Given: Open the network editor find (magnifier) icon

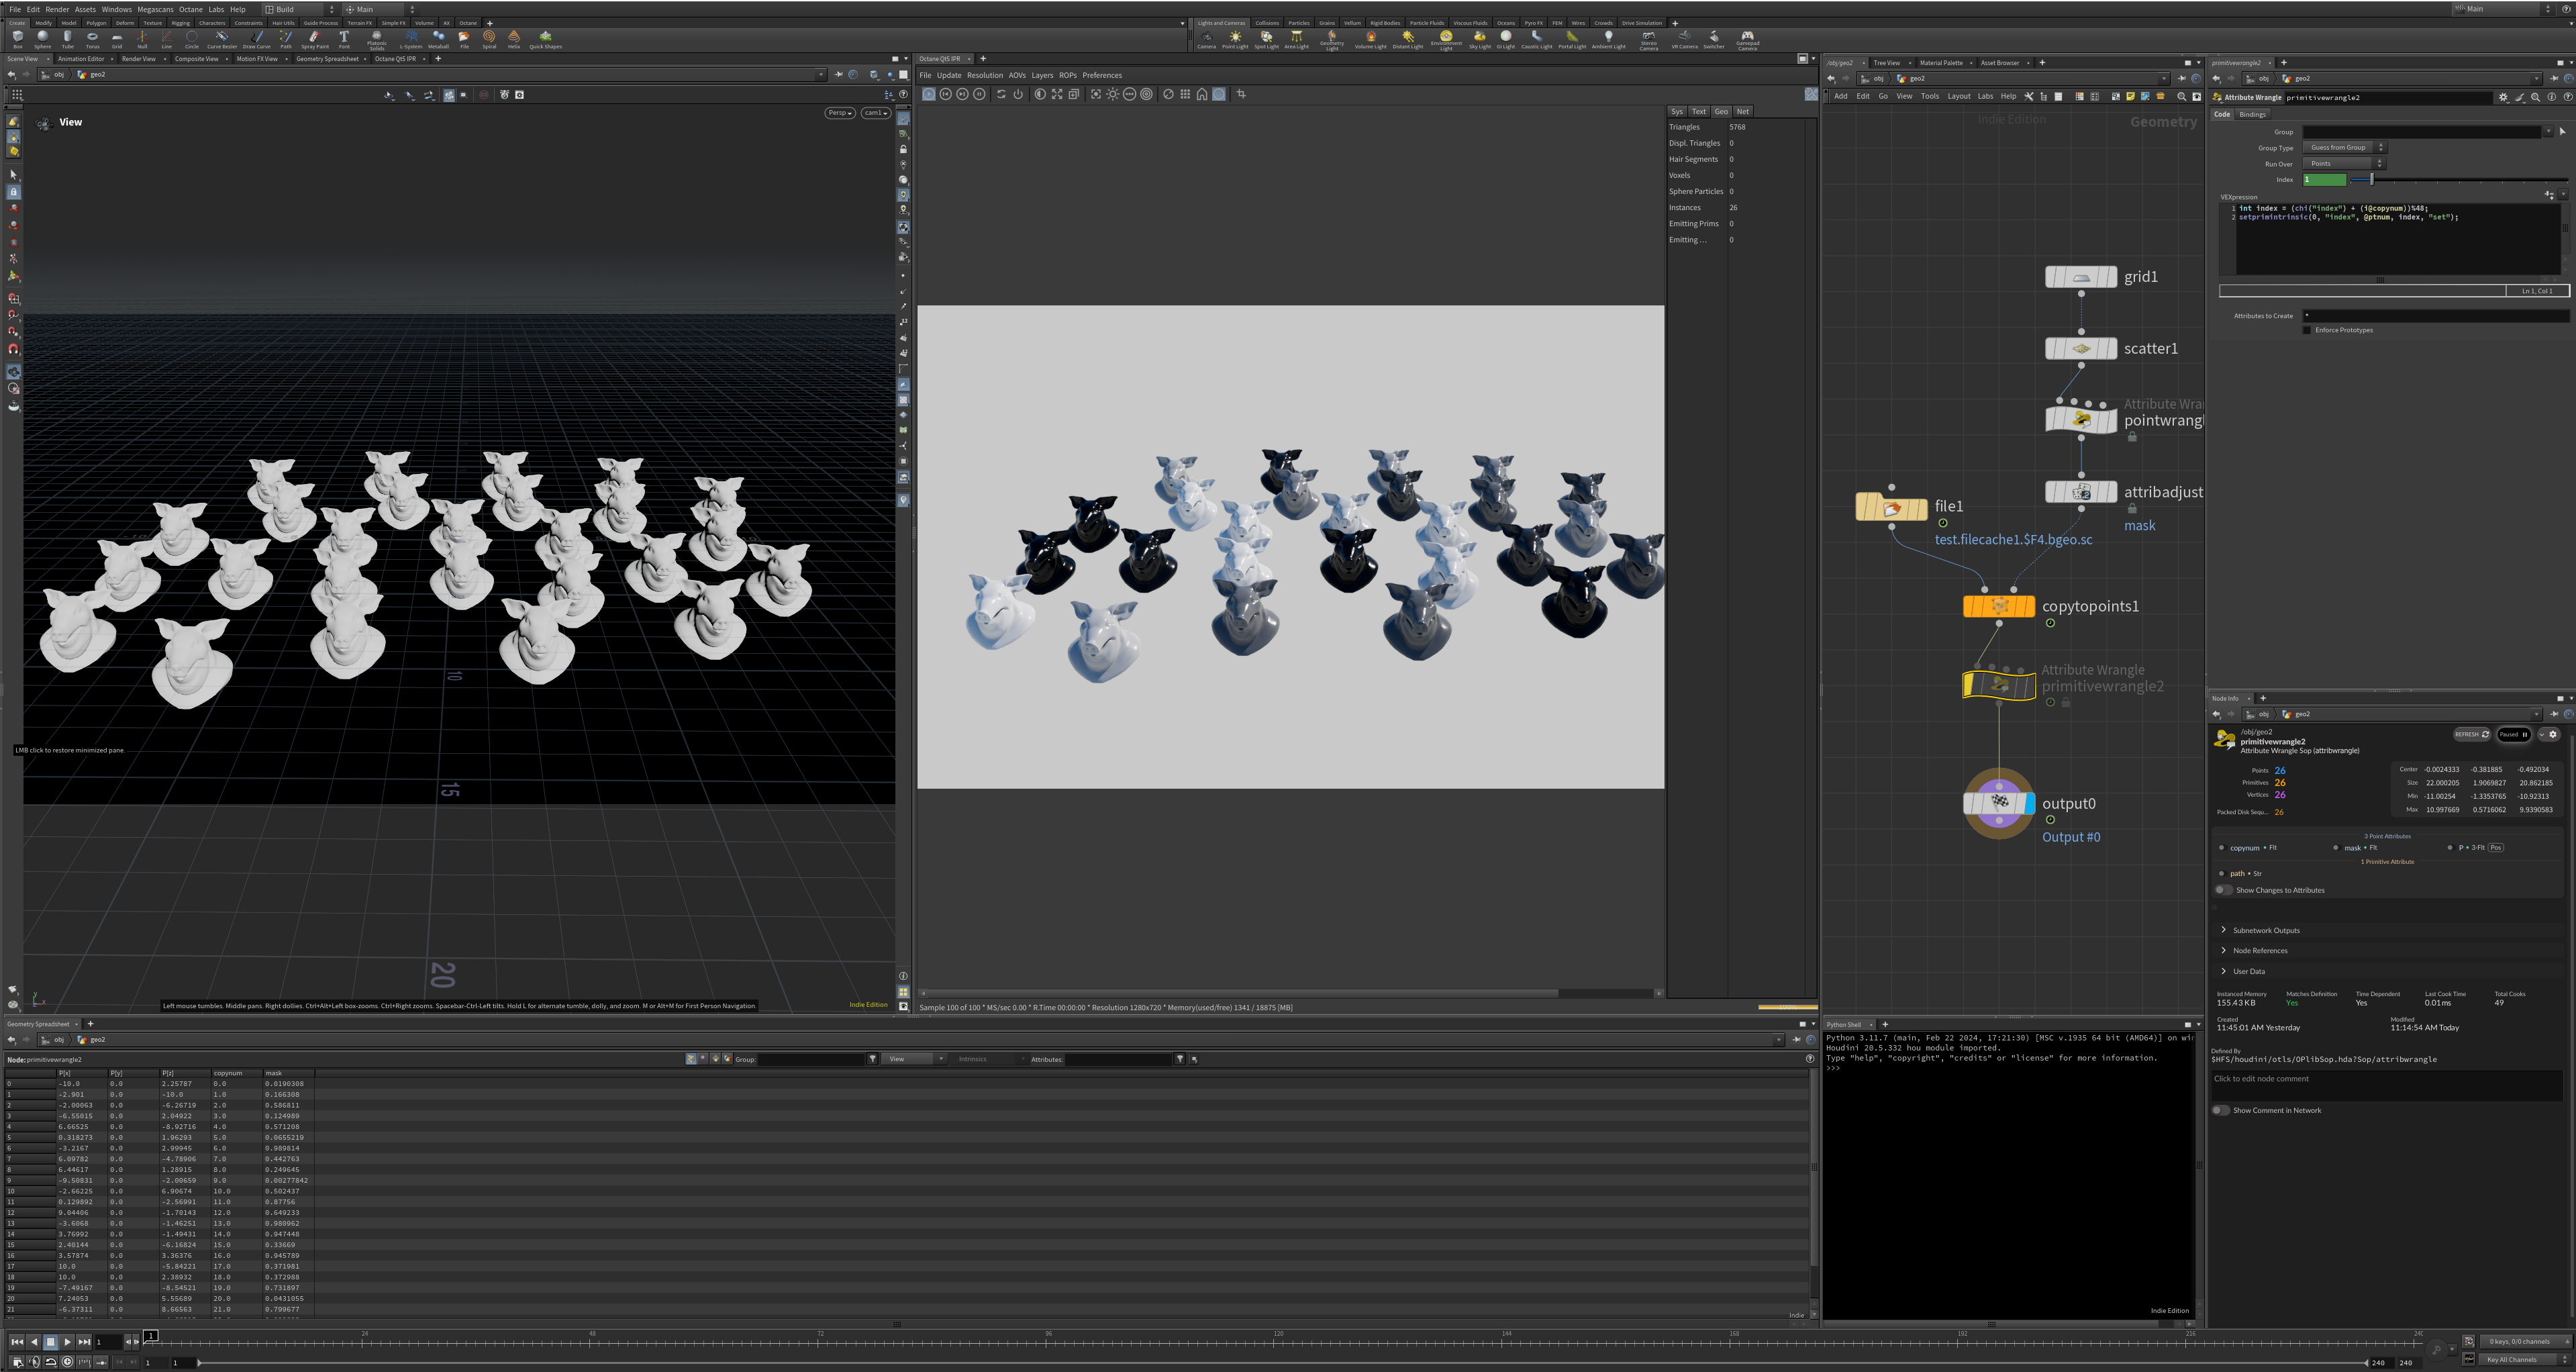Looking at the screenshot, I should (2181, 97).
